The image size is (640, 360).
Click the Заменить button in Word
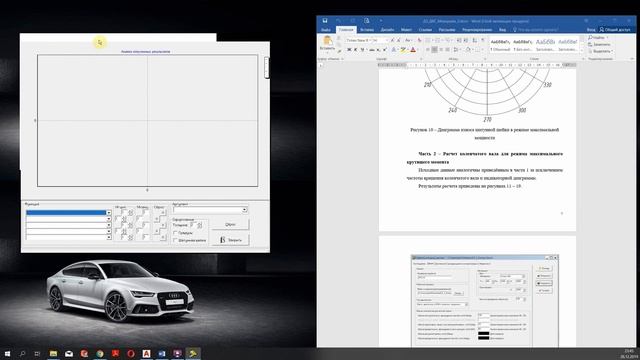[599, 44]
